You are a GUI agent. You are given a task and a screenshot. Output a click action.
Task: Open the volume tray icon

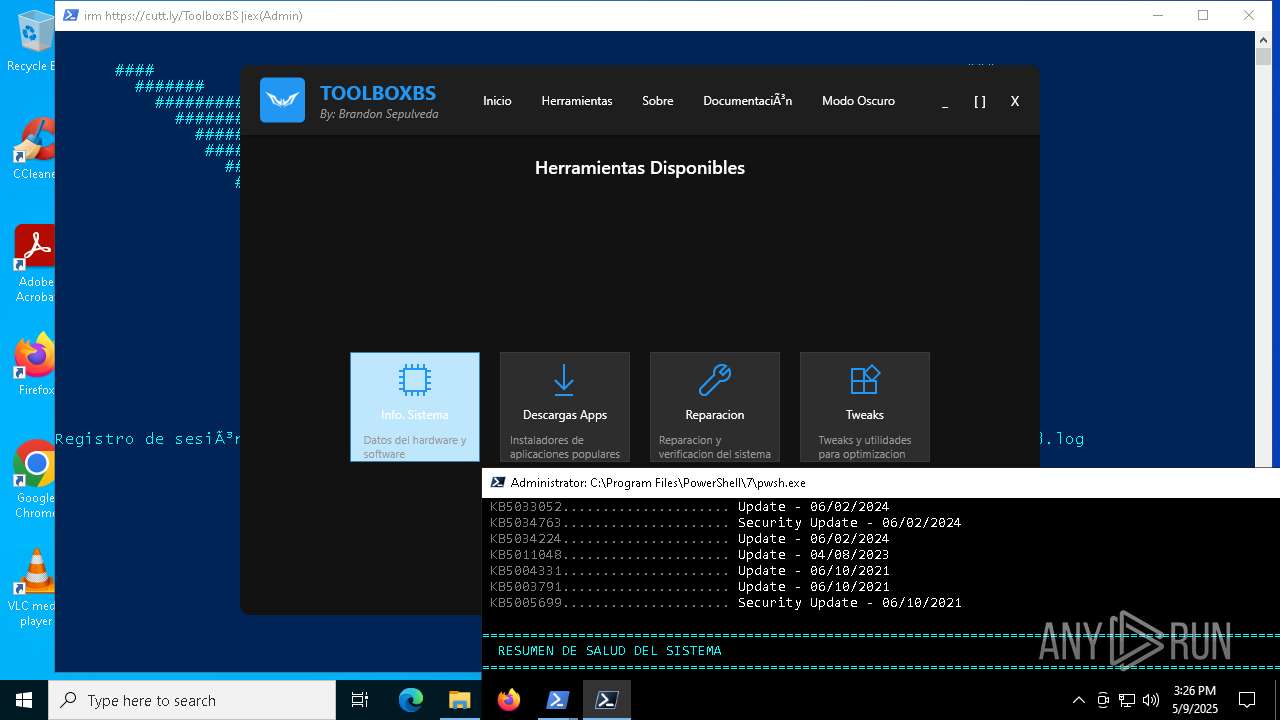click(x=1151, y=700)
